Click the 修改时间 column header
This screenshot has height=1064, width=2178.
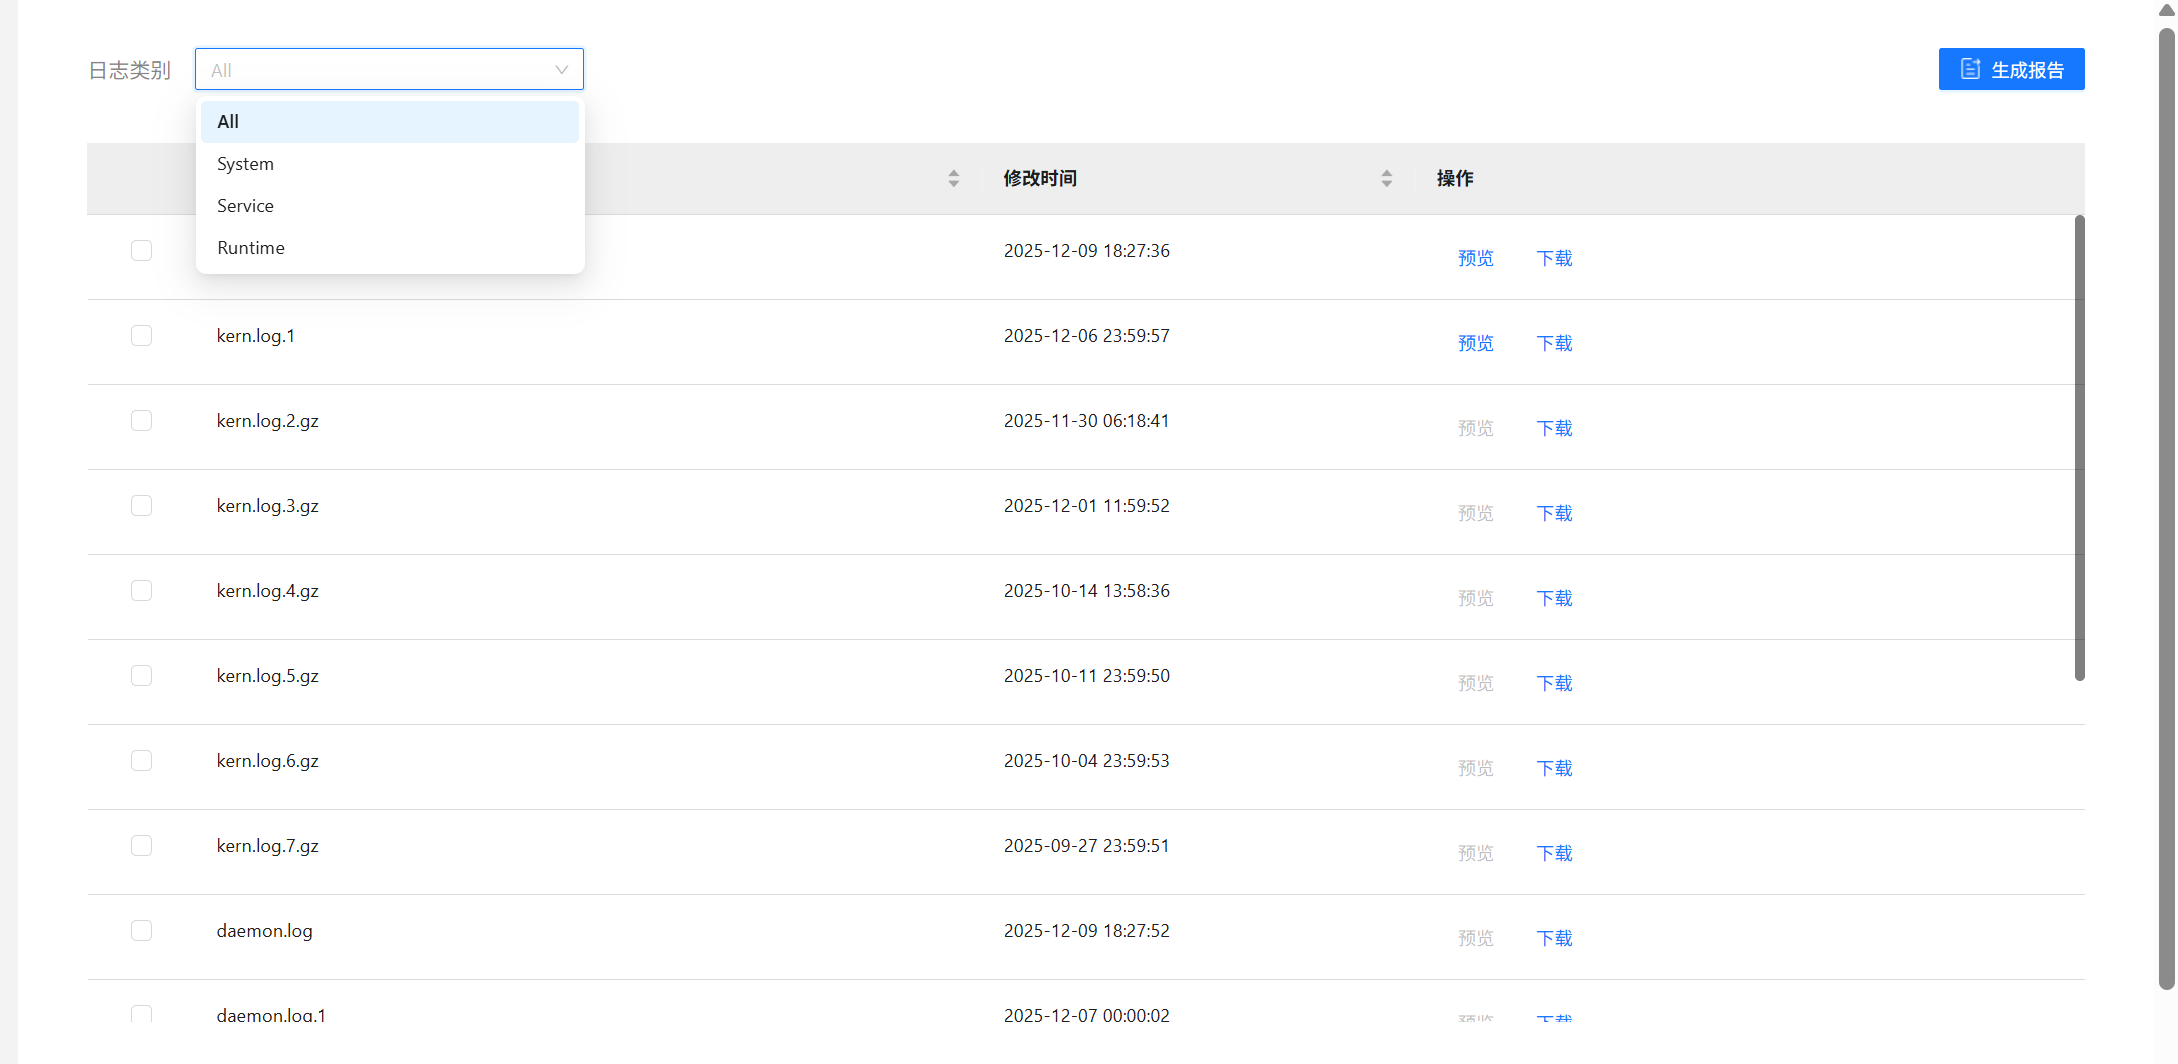(1040, 178)
